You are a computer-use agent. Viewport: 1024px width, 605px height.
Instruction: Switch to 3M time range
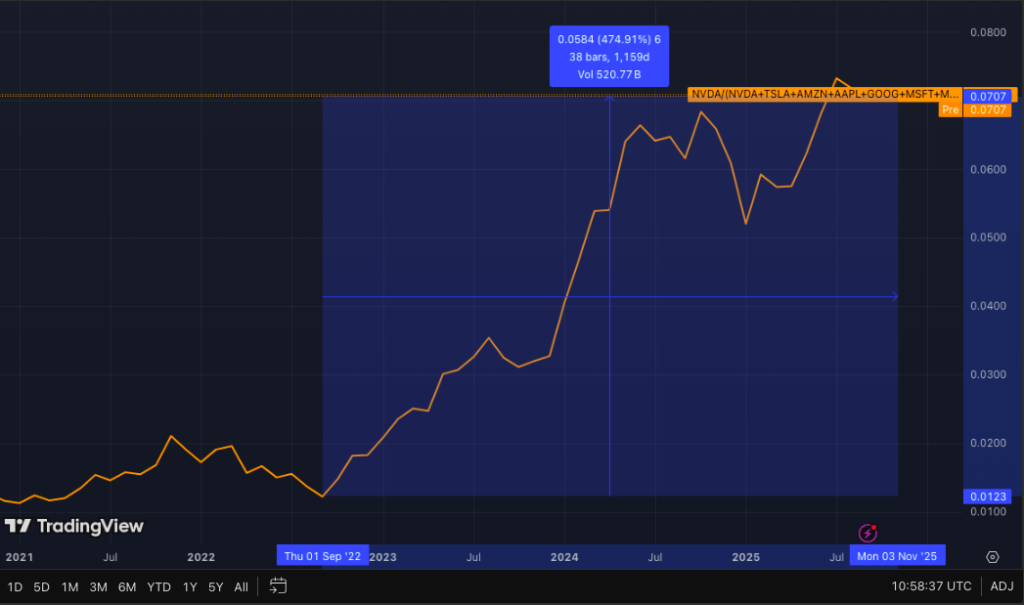coord(98,587)
